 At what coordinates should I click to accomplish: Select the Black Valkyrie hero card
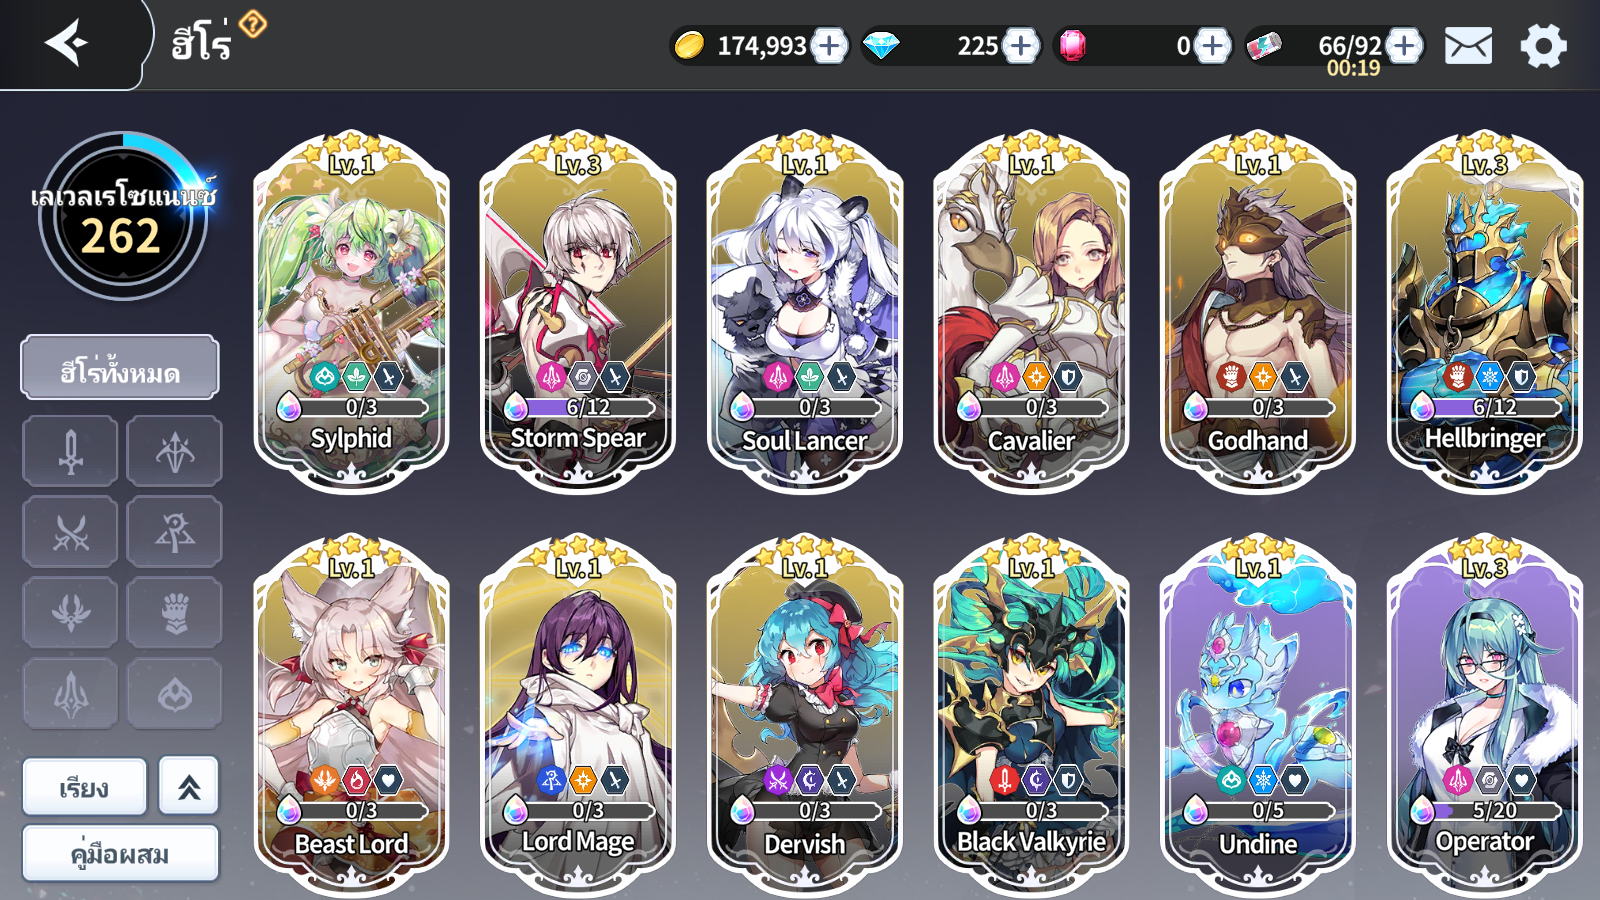1031,715
